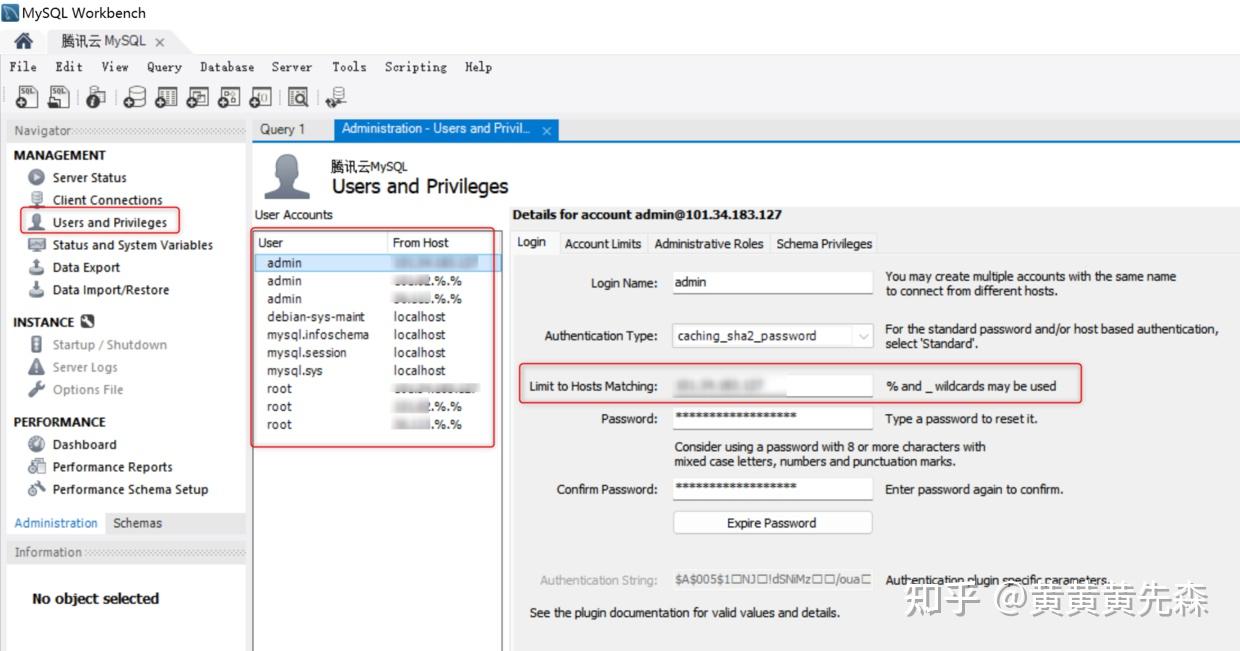The height and width of the screenshot is (651, 1240).
Task: Click the Authentication String field
Action: [773, 579]
